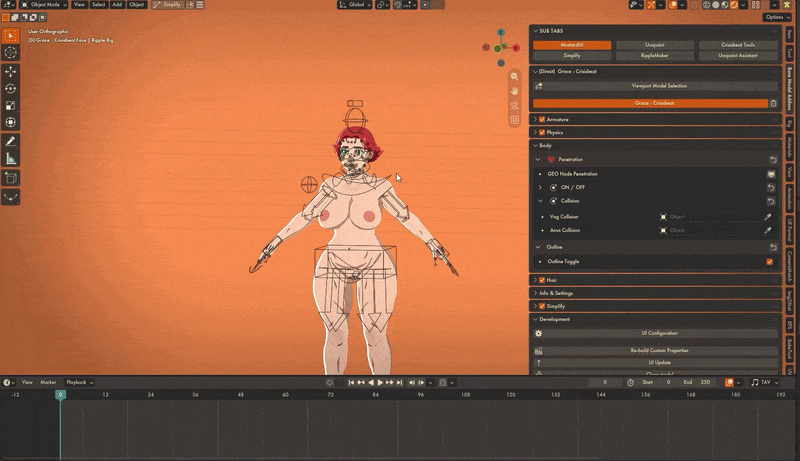The width and height of the screenshot is (800, 461).
Task: Select the Measure tool
Action: tap(11, 159)
